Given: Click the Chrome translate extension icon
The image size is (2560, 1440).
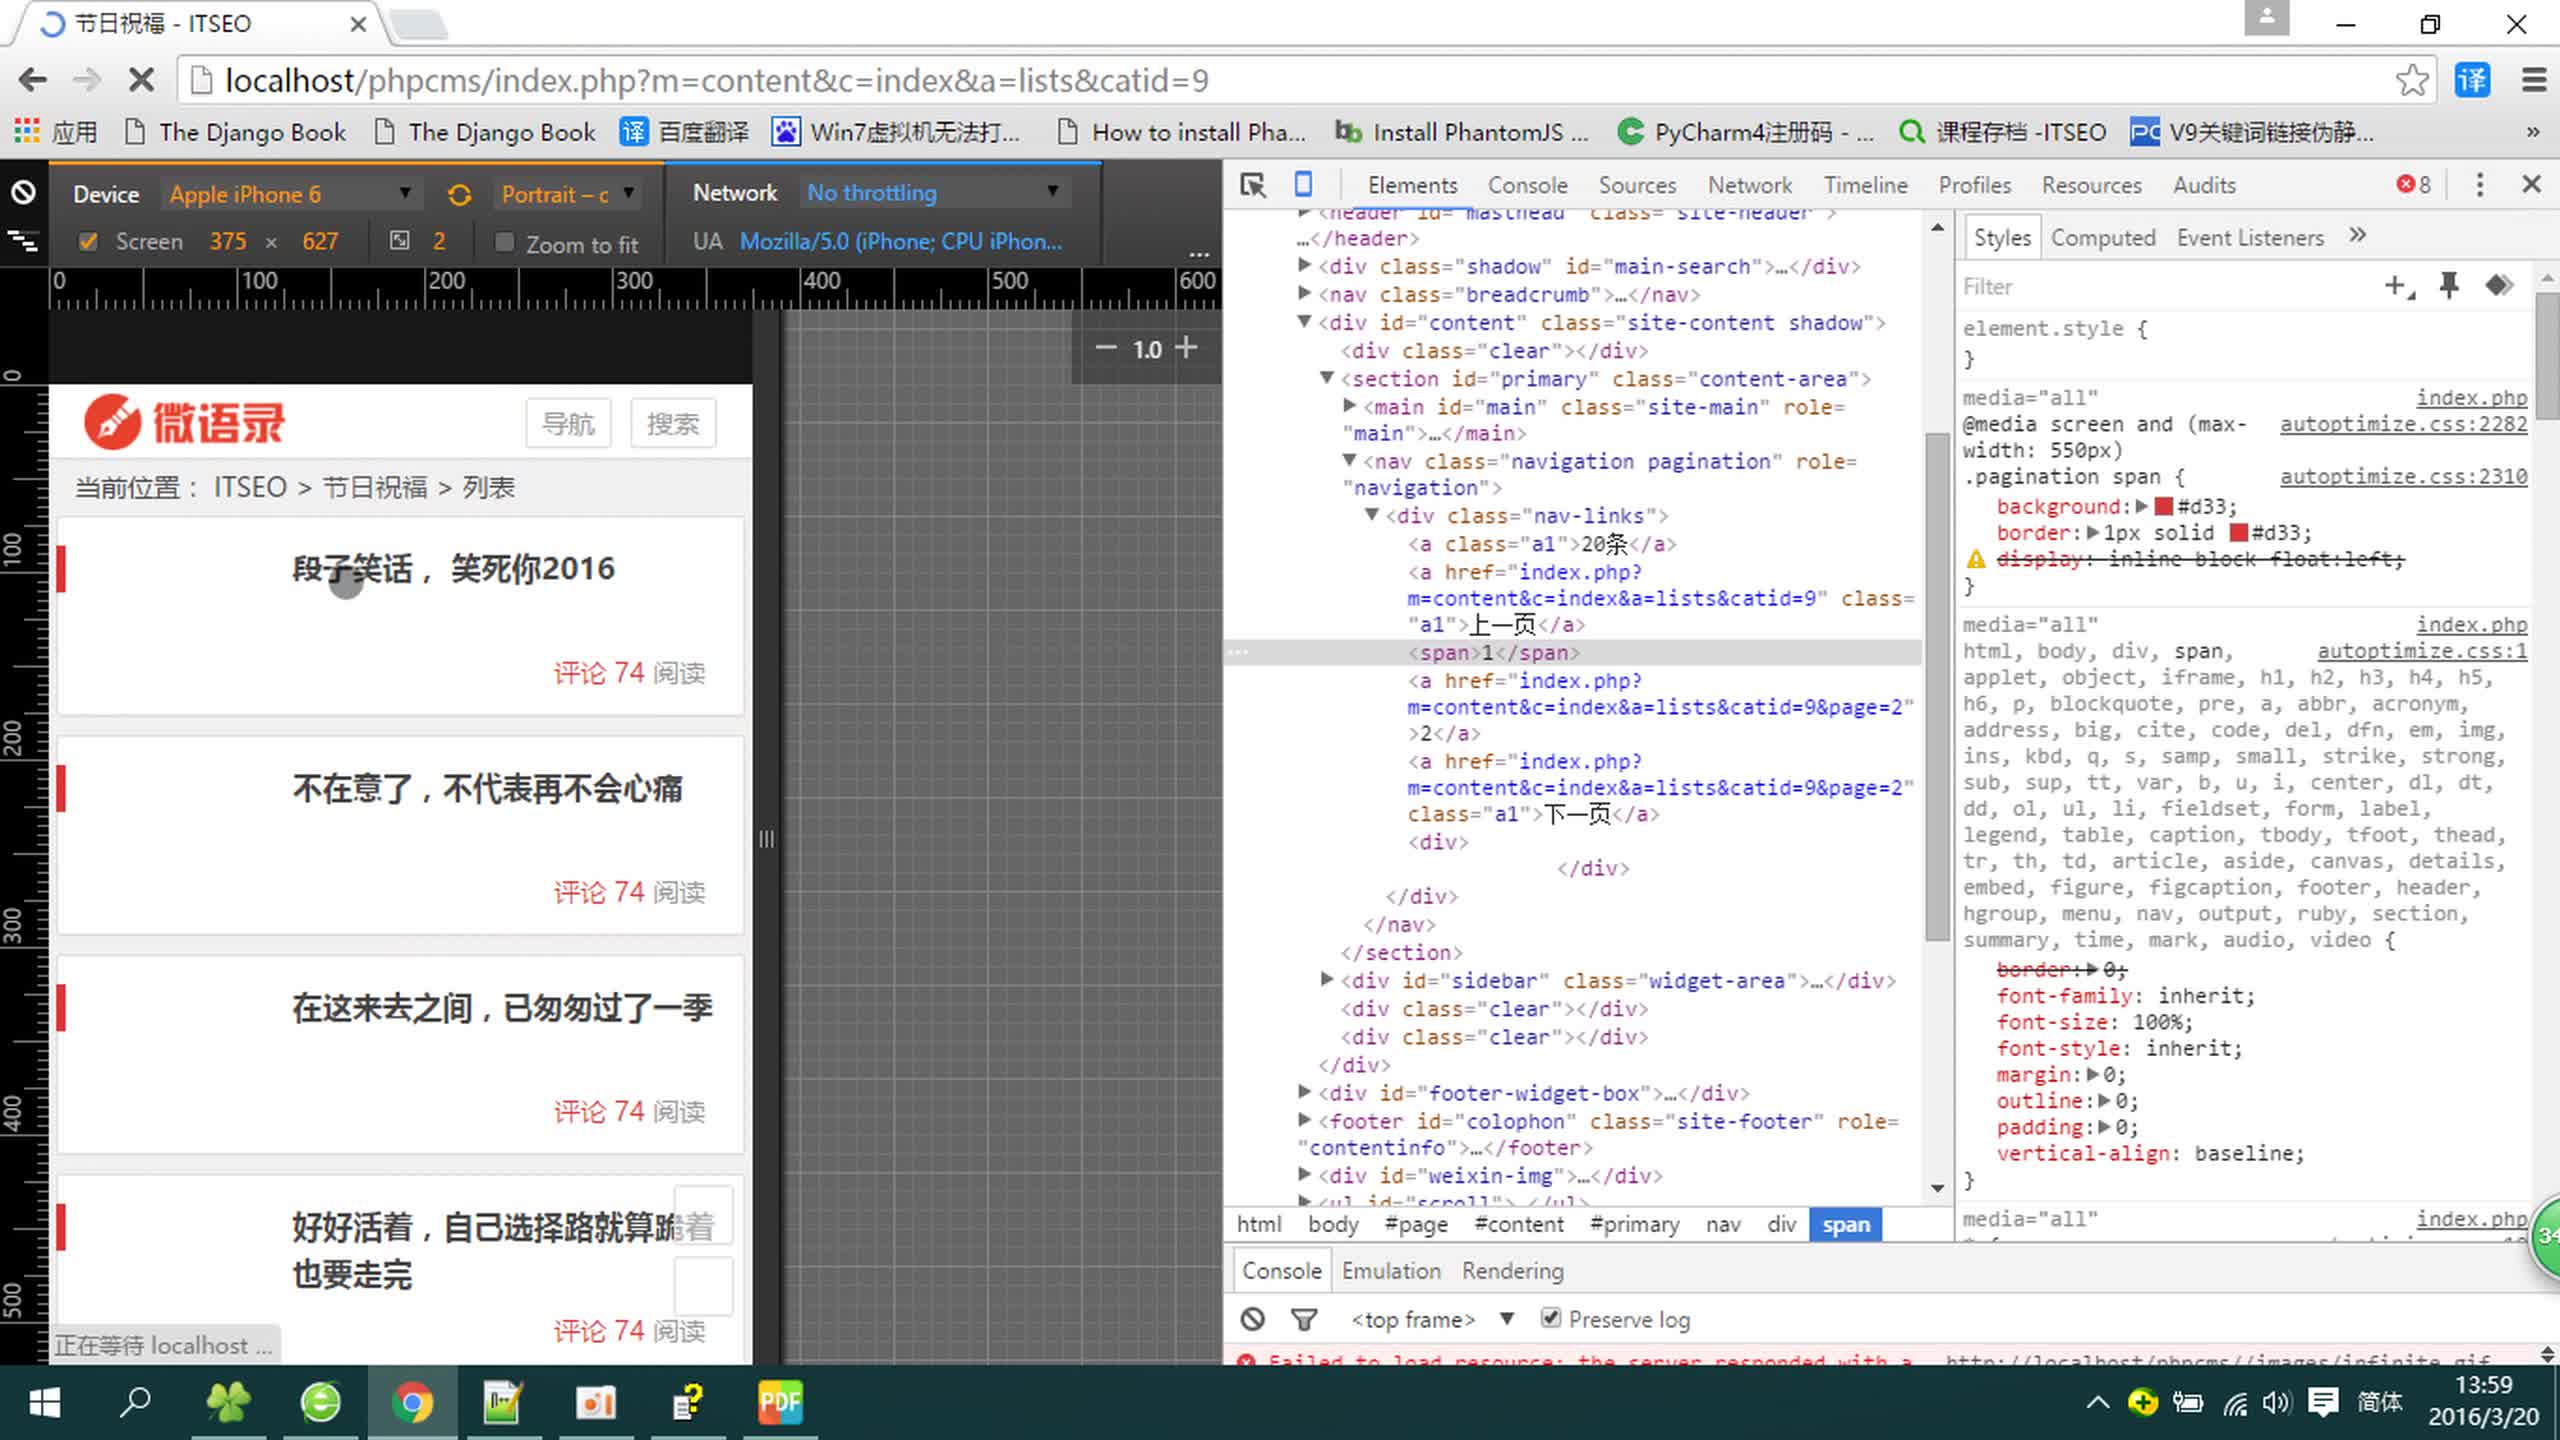Looking at the screenshot, I should click(2472, 80).
